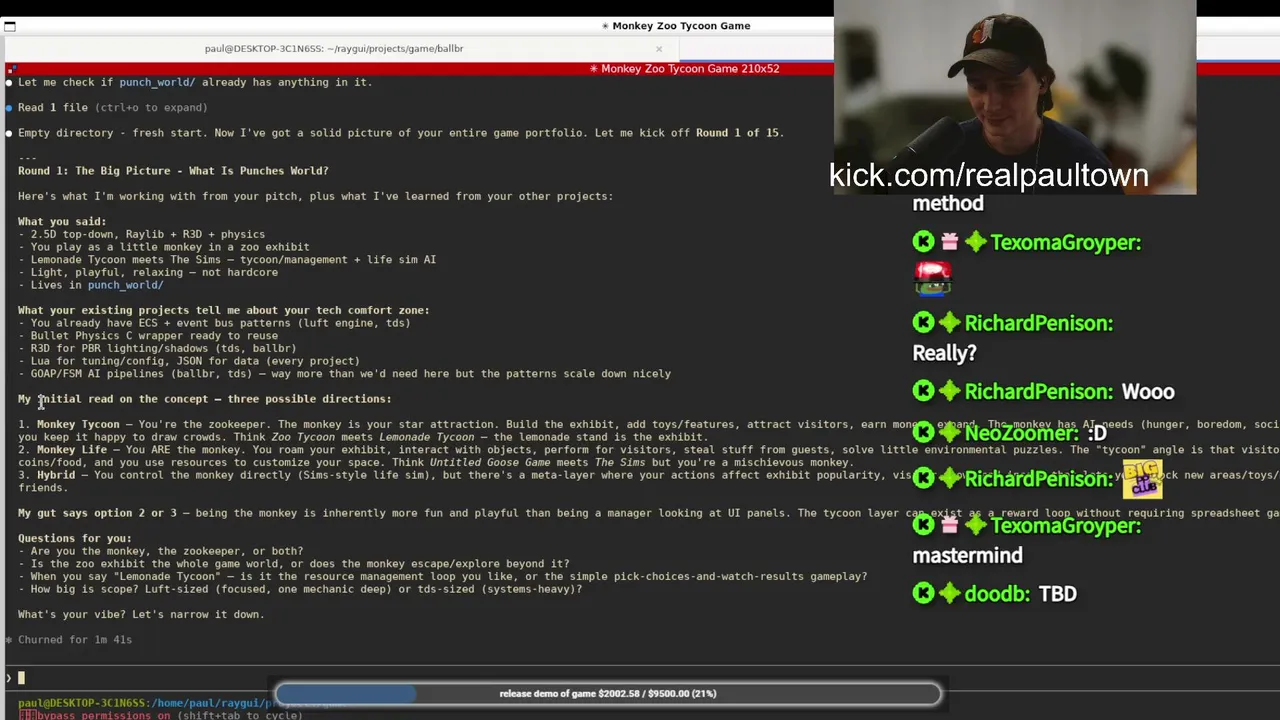Click the Kick badge on the top TexomaGroyper message

click(x=923, y=242)
